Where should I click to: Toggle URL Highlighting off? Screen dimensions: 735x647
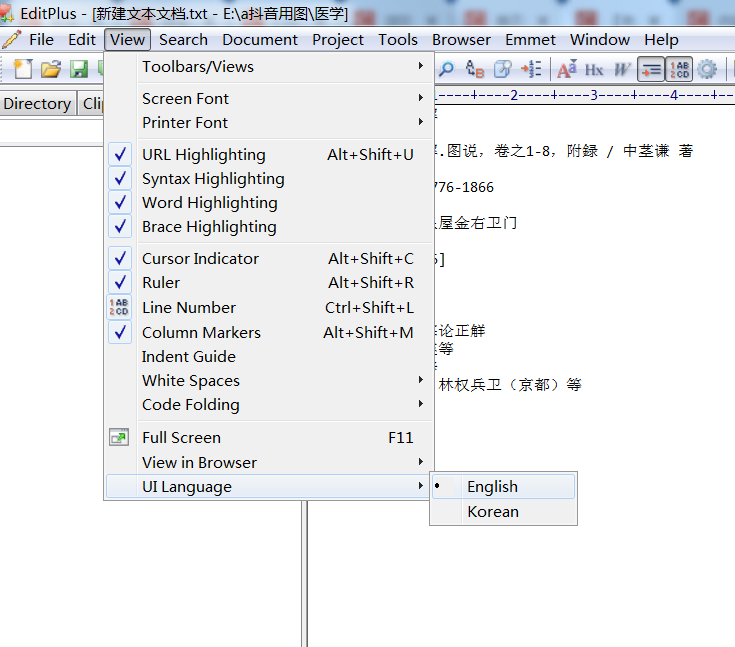[x=203, y=155]
